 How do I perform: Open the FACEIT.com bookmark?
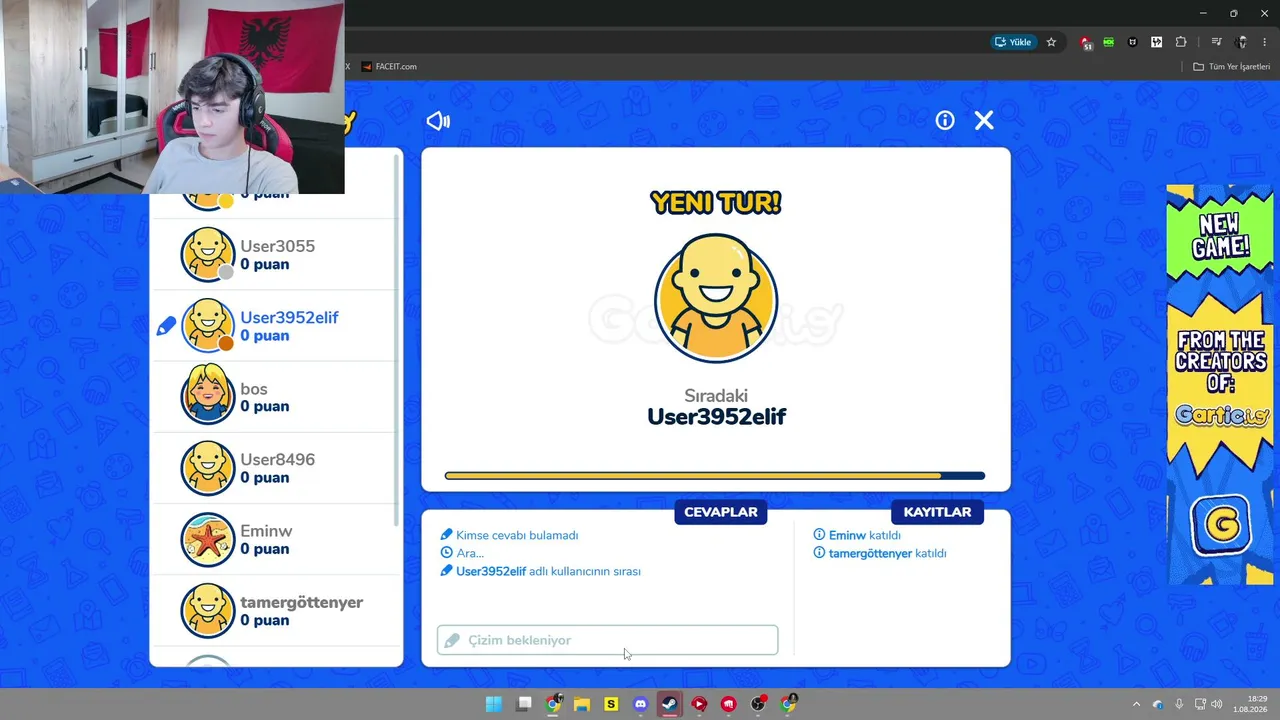tap(389, 66)
